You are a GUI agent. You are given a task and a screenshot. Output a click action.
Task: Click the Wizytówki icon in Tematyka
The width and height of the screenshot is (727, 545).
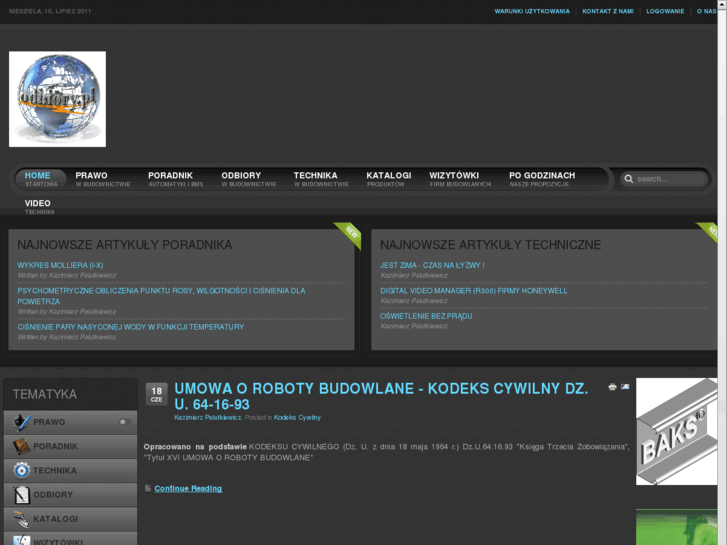21,540
